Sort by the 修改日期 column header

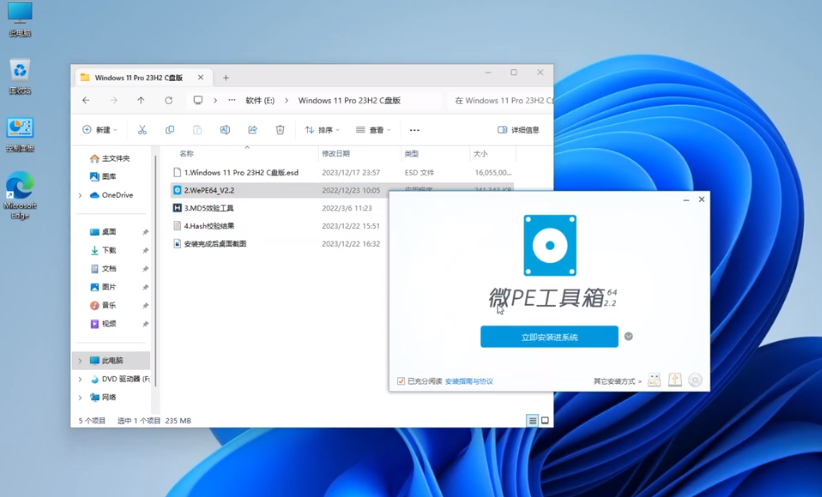[336, 154]
